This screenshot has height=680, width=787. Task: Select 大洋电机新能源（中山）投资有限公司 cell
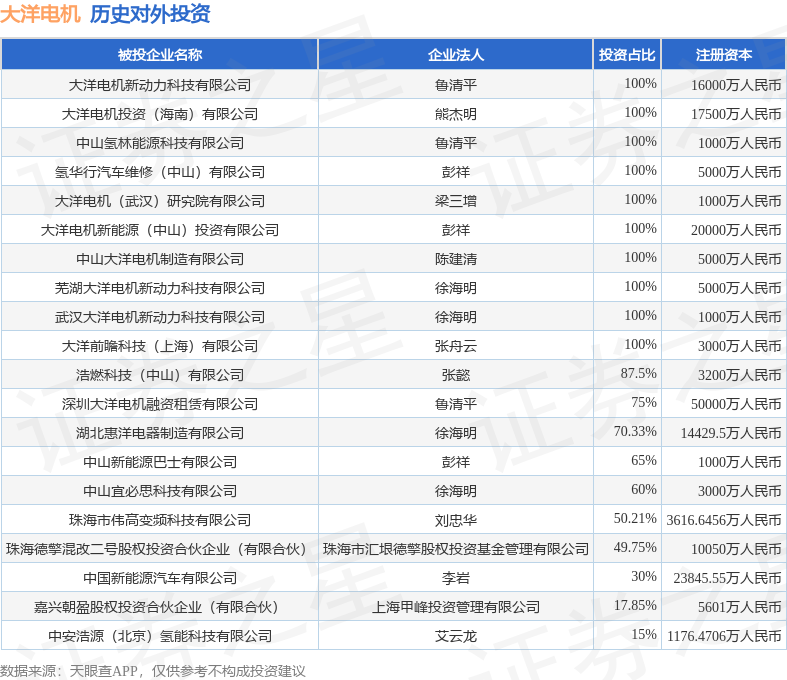[x=160, y=230]
